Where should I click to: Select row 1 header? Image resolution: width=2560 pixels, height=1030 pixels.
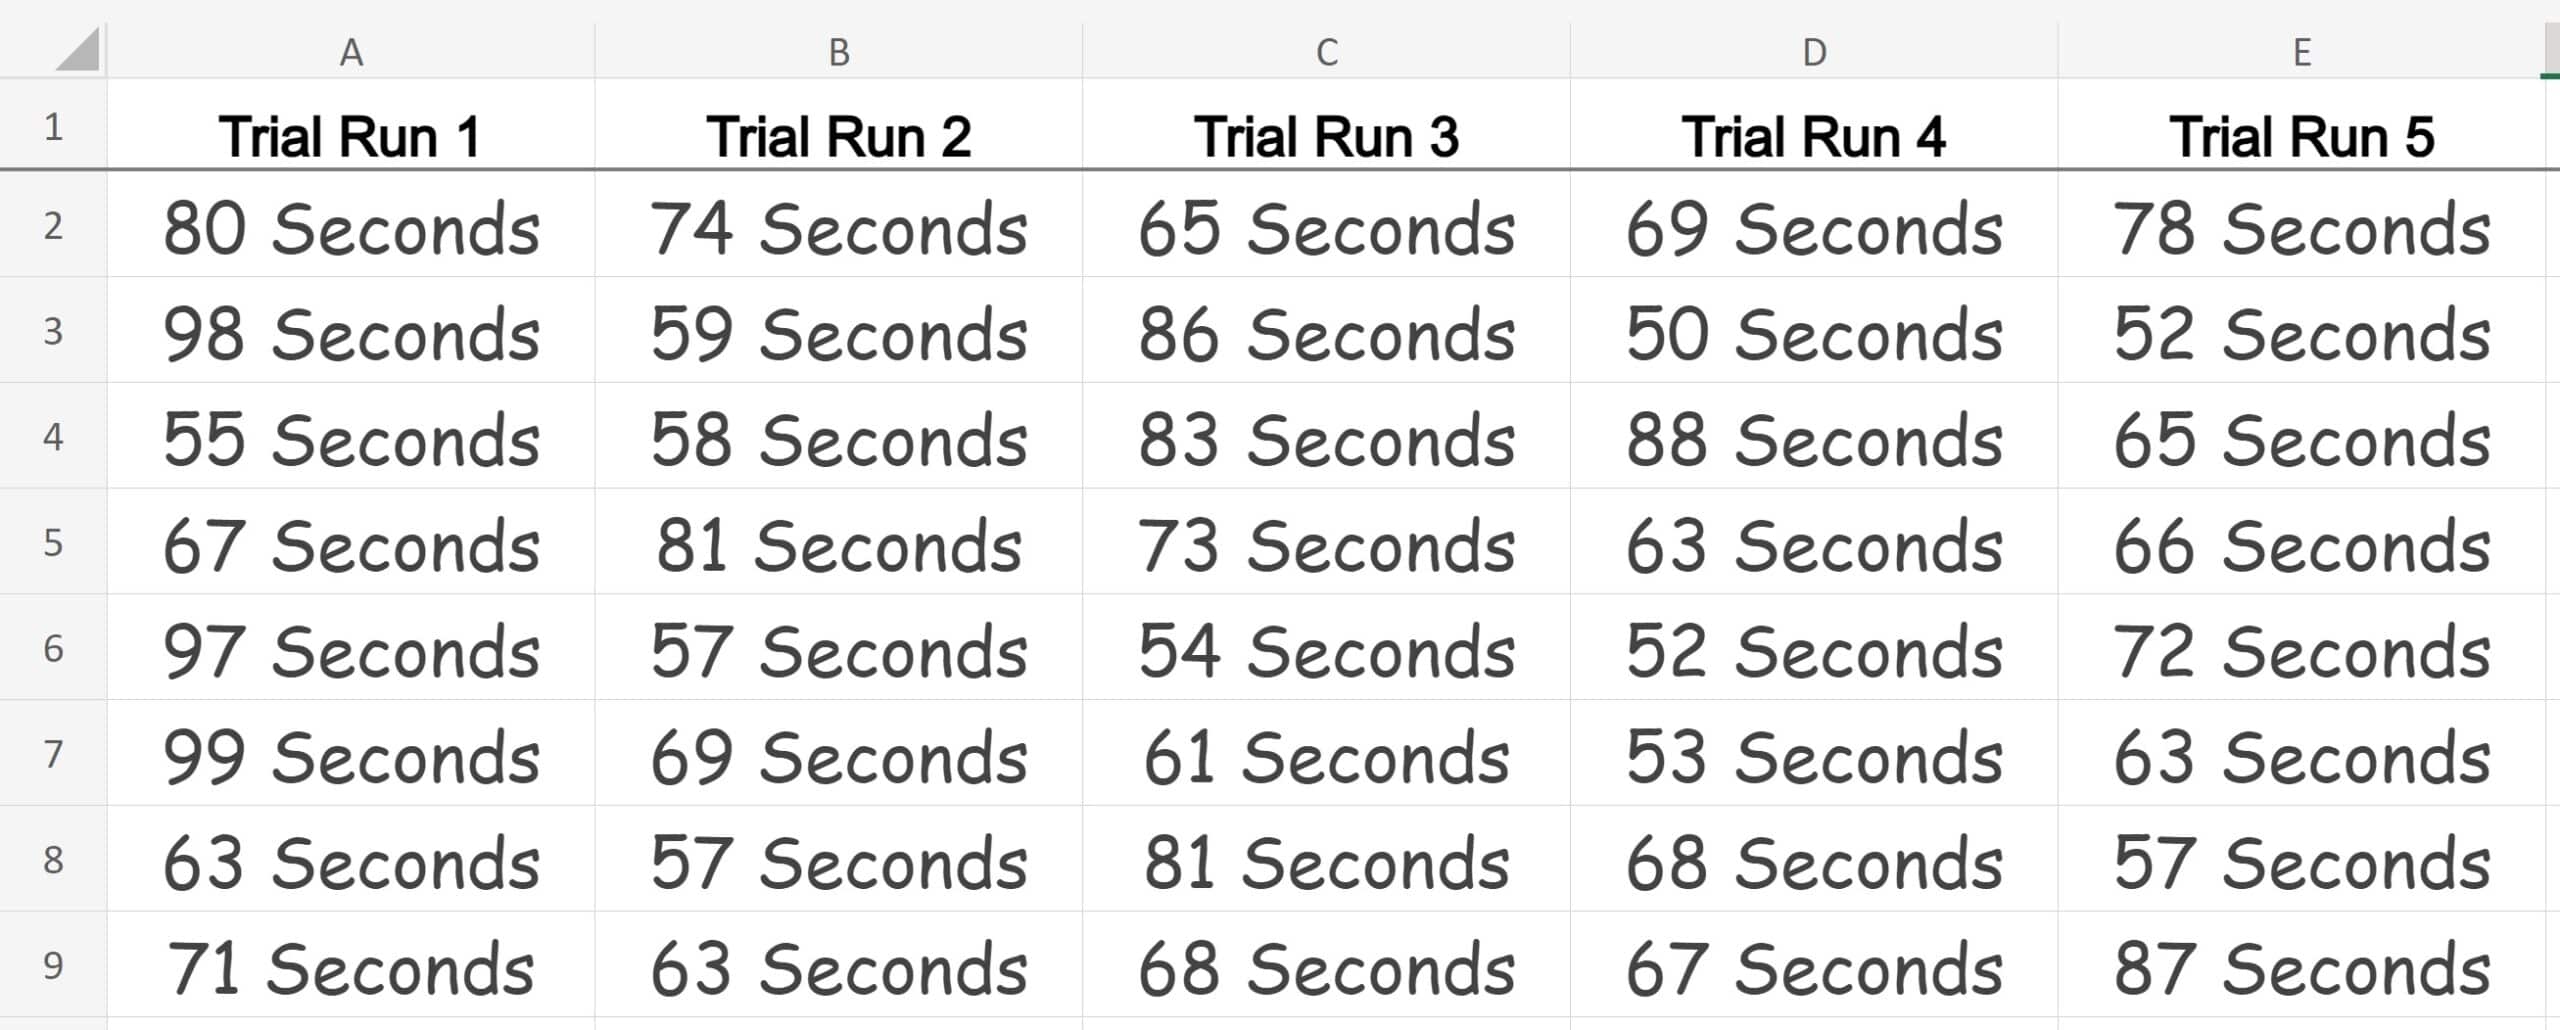pyautogui.click(x=53, y=125)
